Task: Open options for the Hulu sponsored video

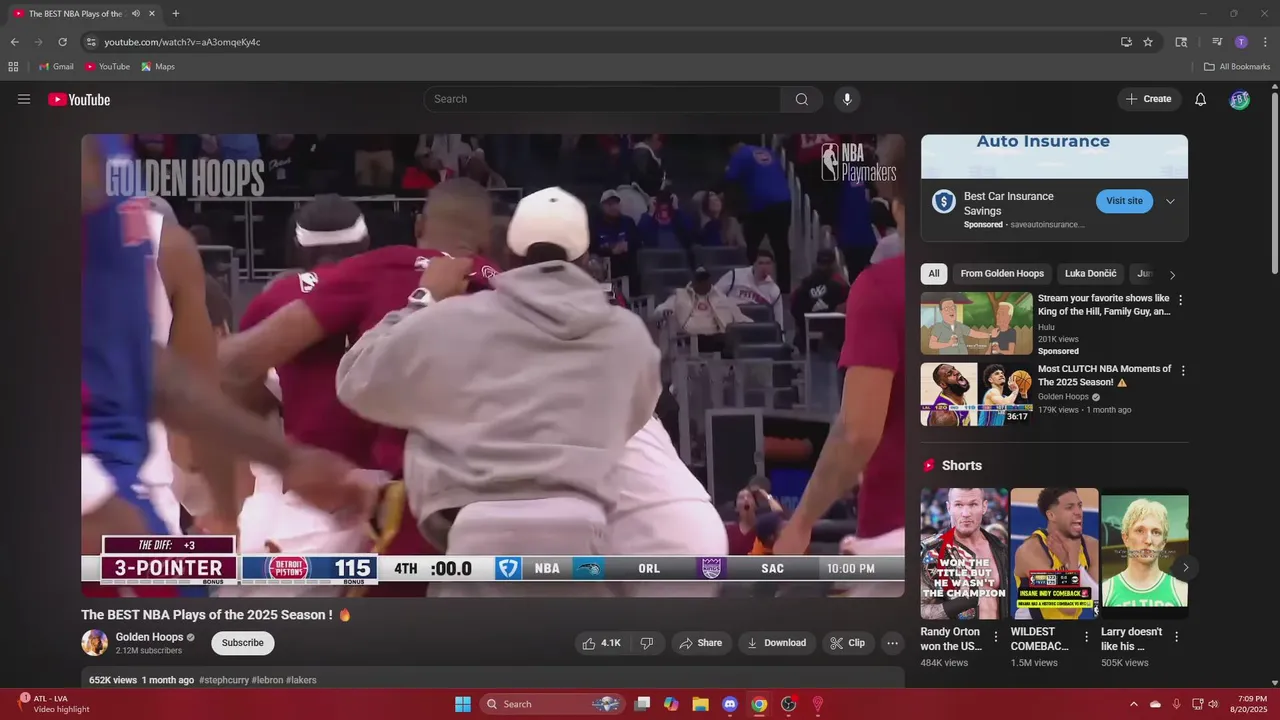Action: click(x=1181, y=300)
